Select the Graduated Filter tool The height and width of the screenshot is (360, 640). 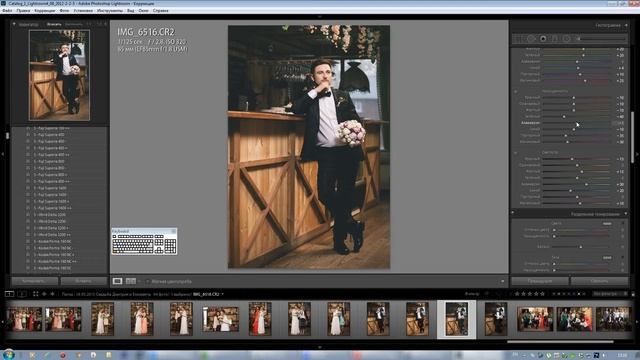click(555, 38)
